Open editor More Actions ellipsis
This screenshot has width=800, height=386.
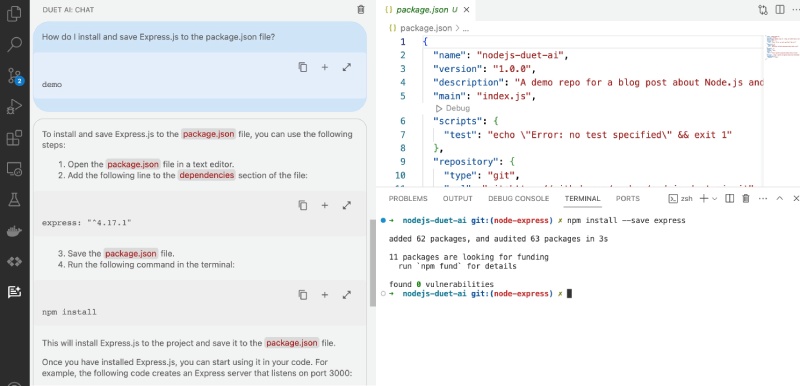click(795, 10)
